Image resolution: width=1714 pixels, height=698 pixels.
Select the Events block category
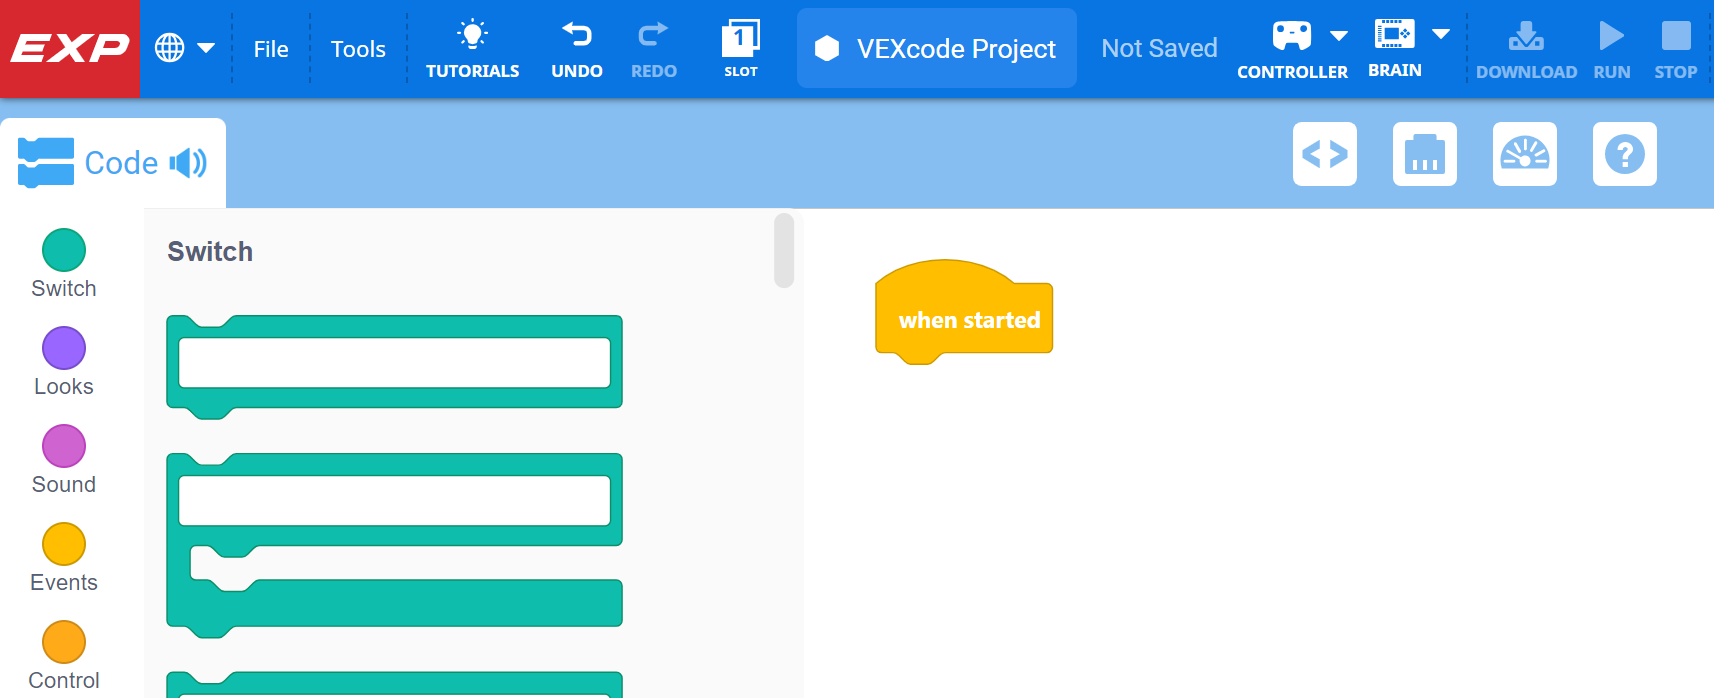64,545
